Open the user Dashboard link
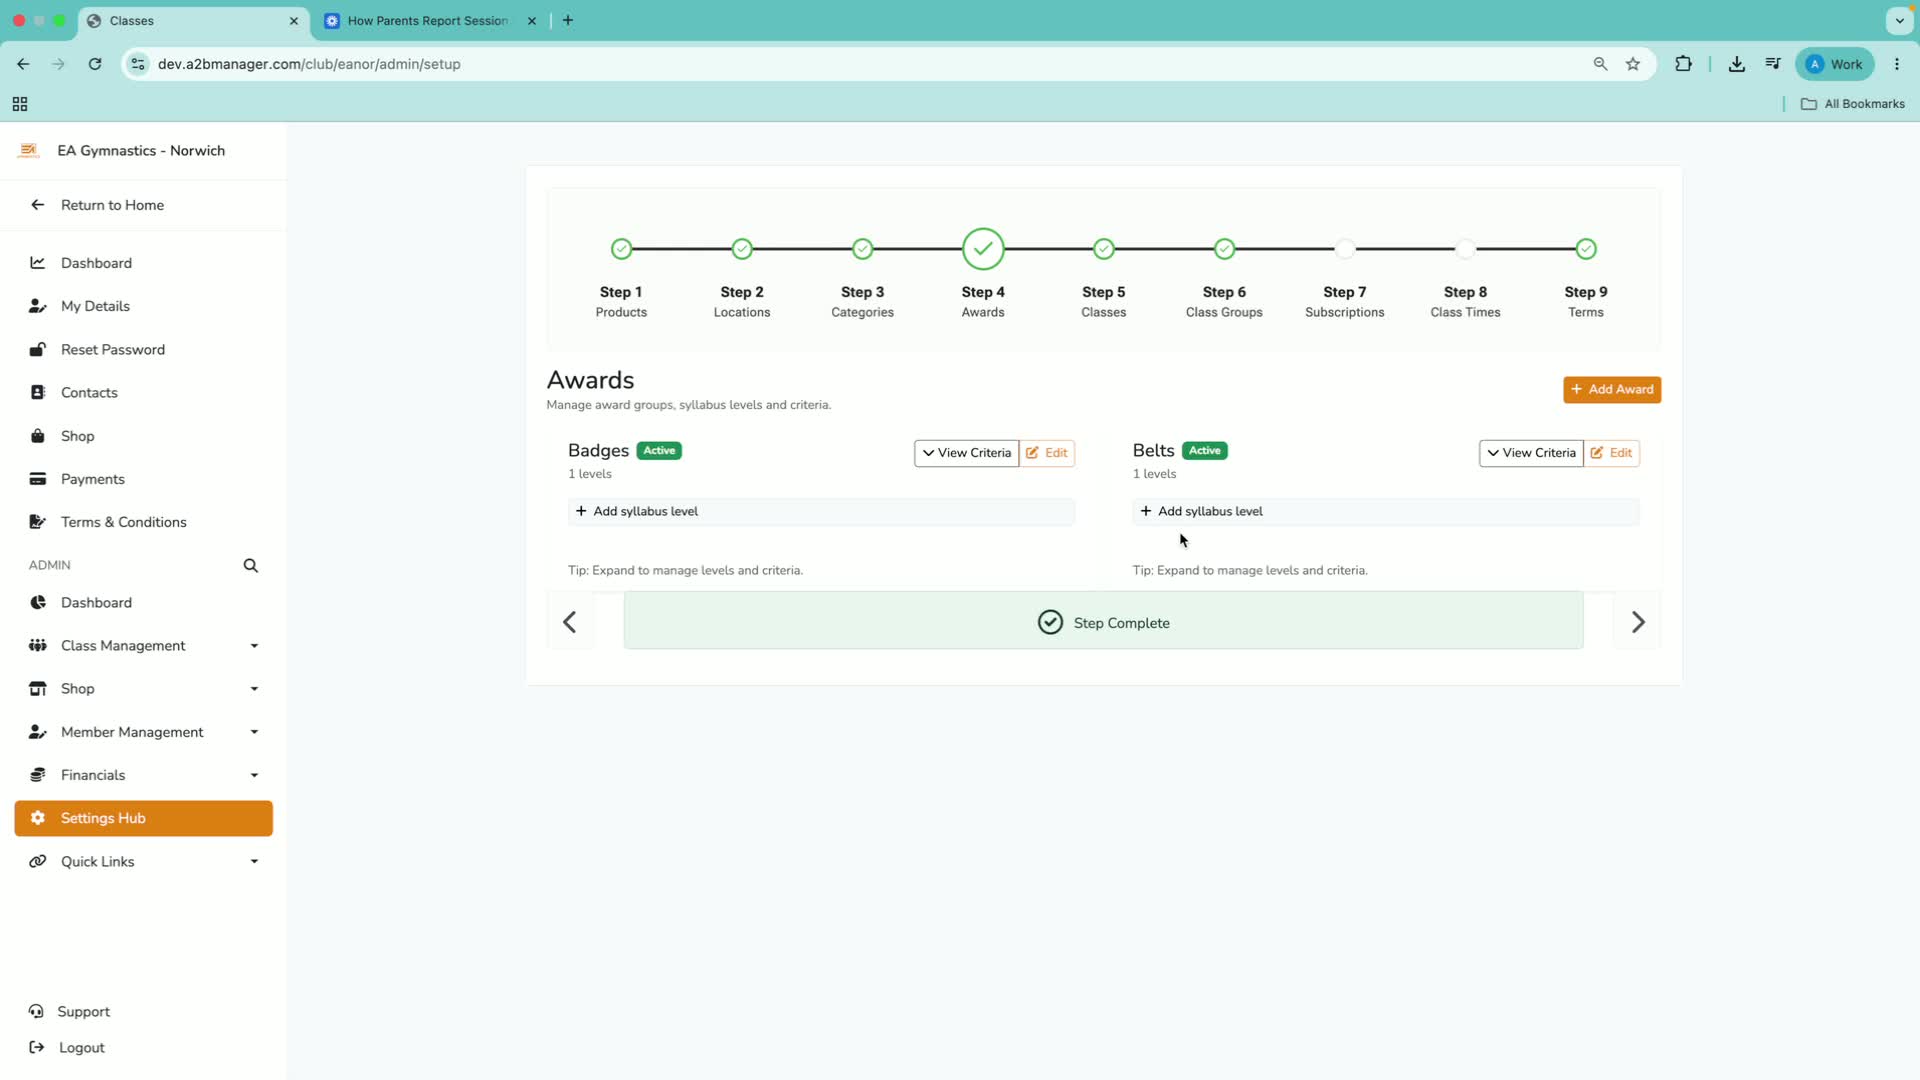The height and width of the screenshot is (1080, 1920). coord(143,263)
